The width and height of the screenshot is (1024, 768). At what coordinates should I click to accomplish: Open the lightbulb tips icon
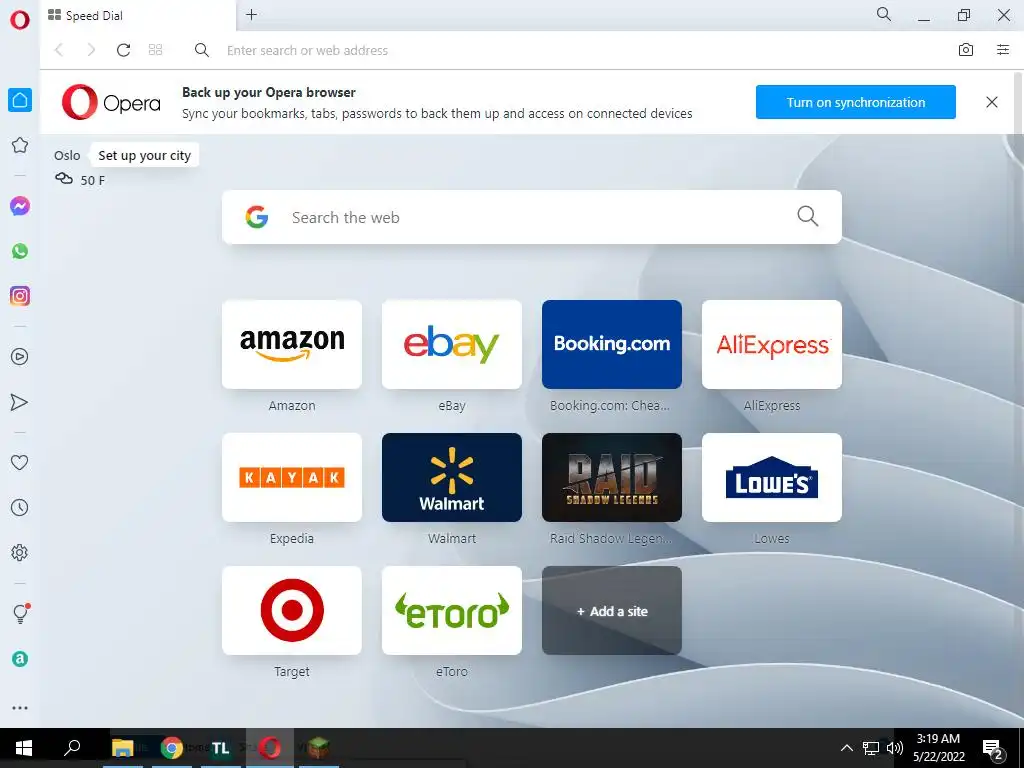point(20,613)
